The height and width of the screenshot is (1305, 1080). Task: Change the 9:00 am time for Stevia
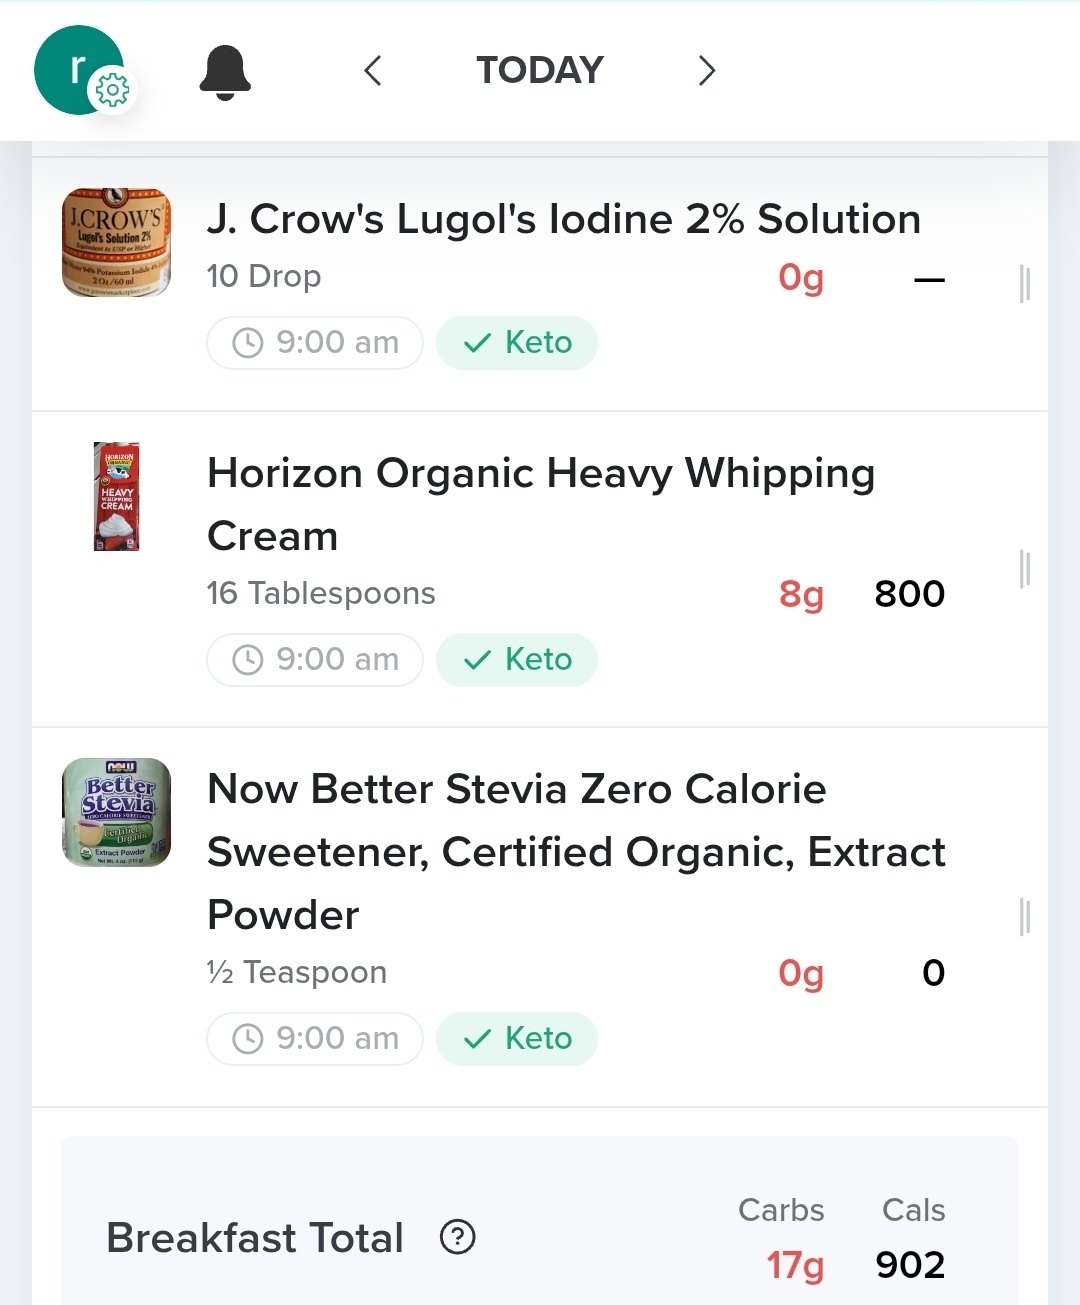tap(315, 1039)
